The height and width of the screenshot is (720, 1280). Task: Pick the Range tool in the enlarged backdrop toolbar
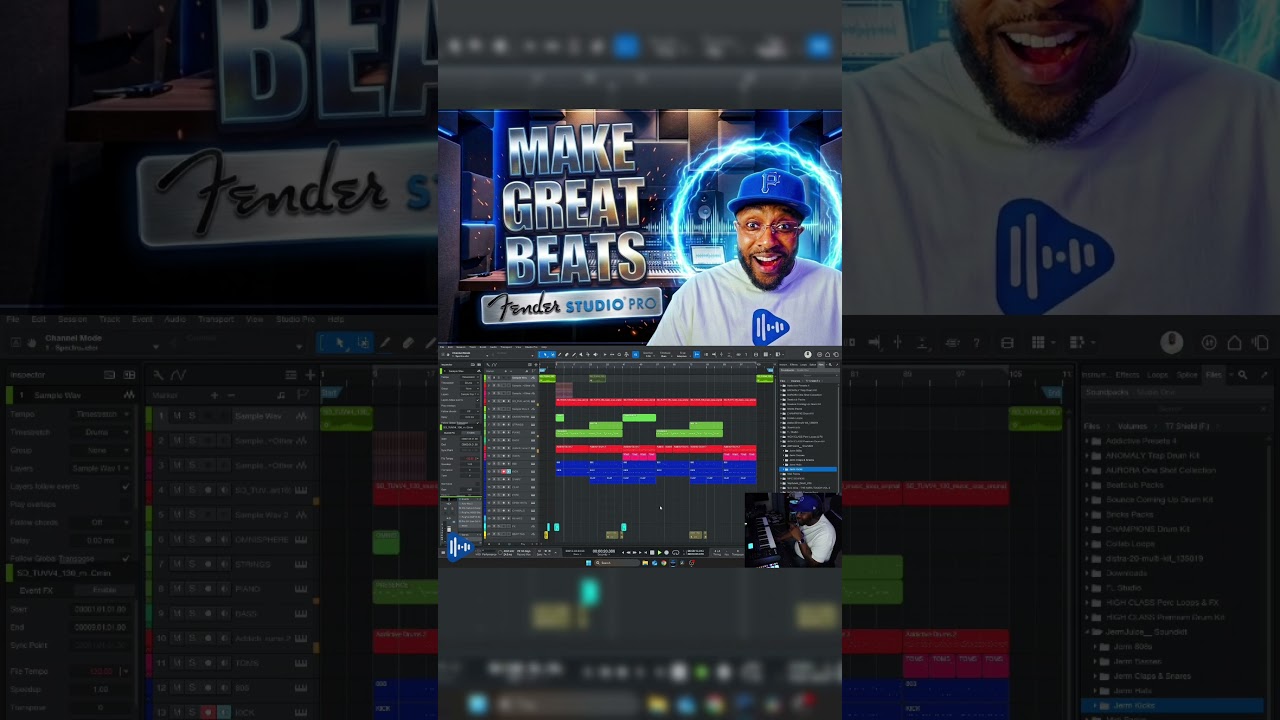tap(363, 343)
